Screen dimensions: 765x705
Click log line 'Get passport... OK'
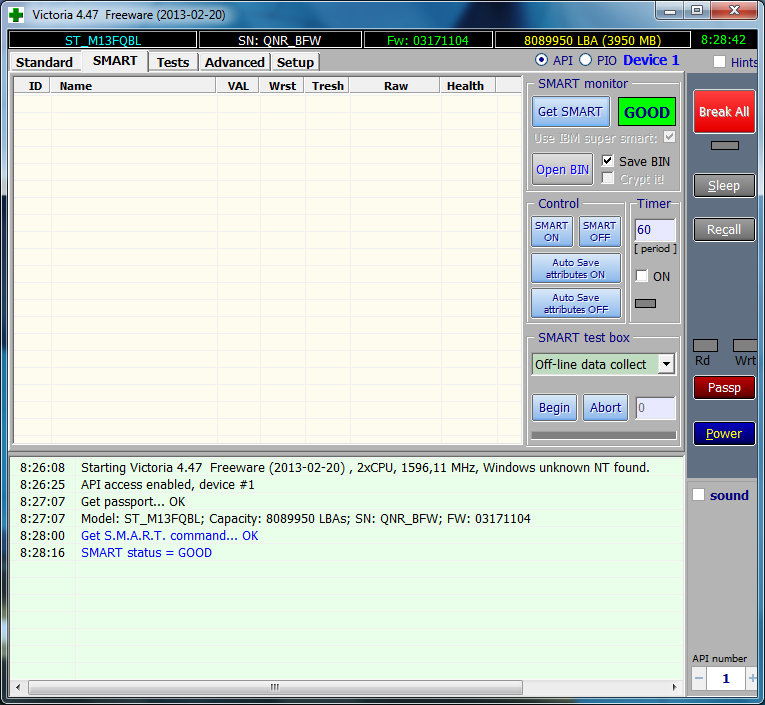133,502
